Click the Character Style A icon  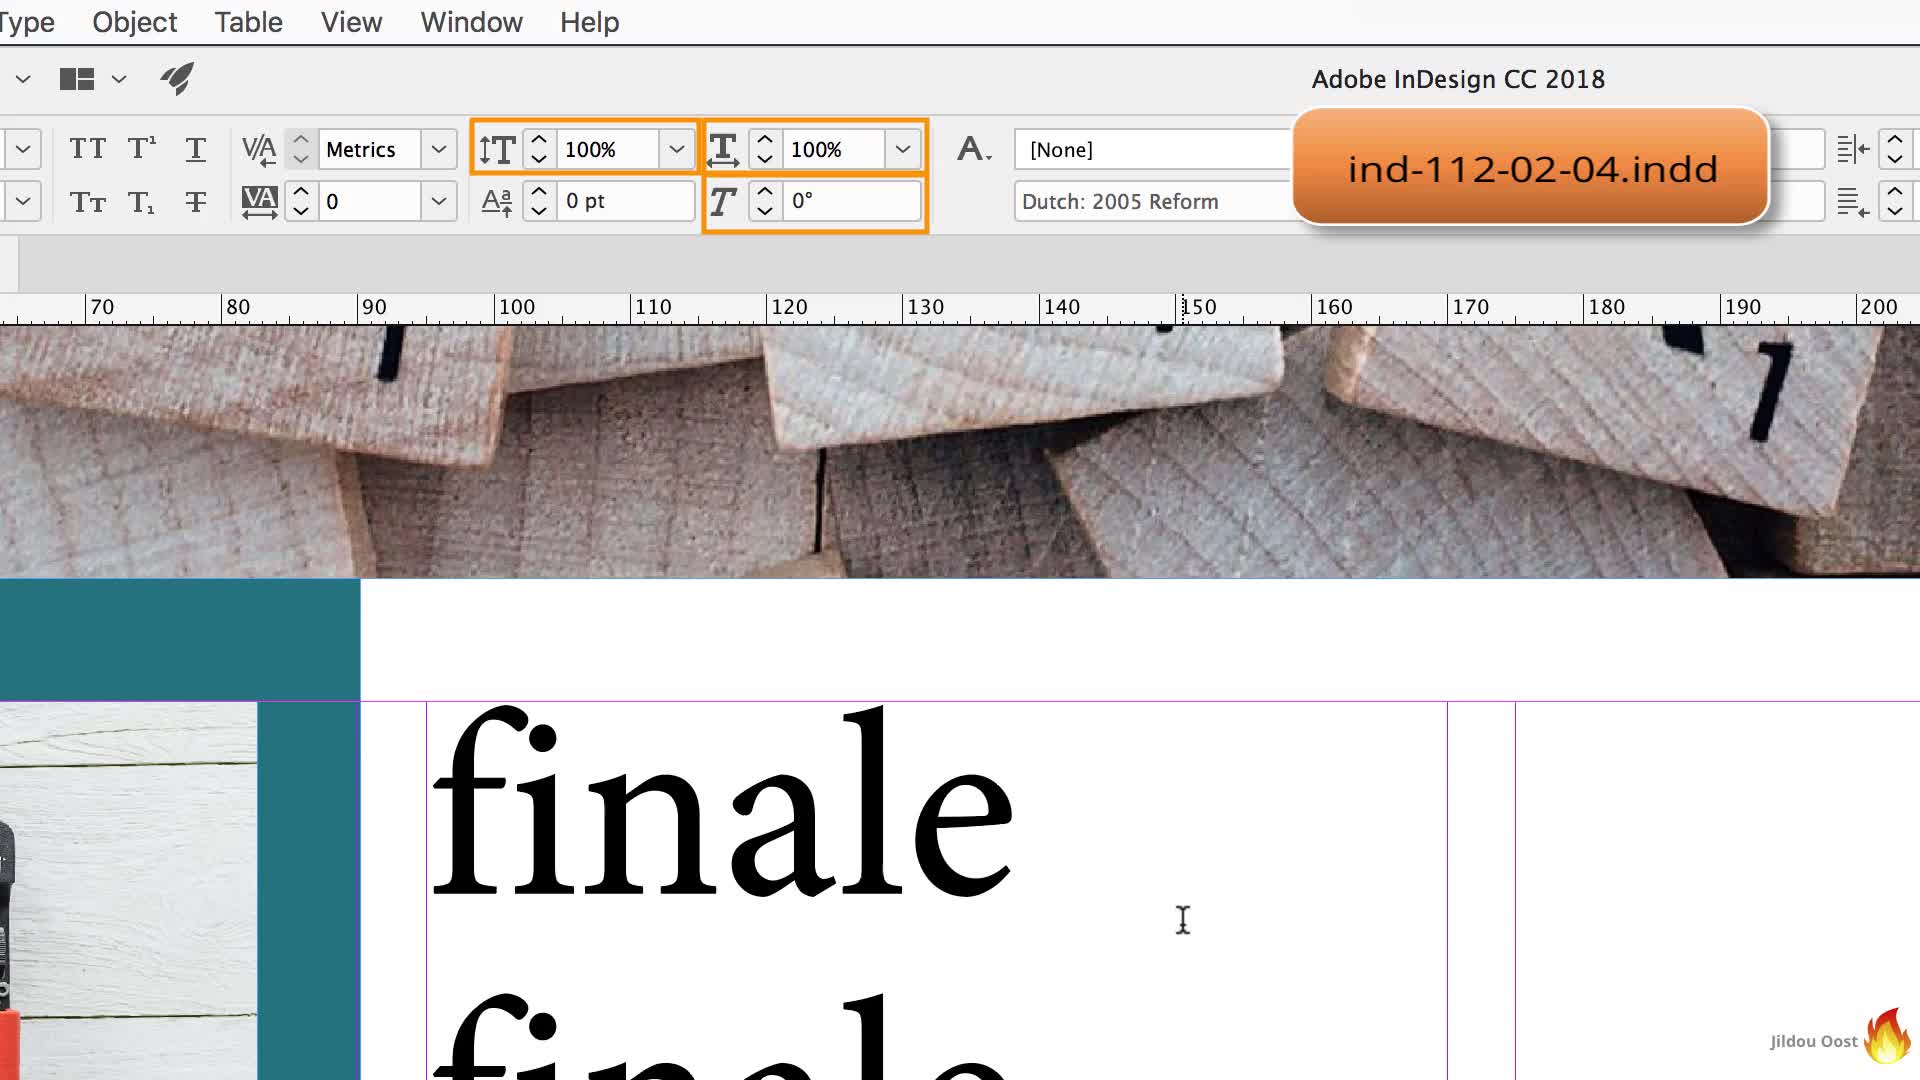click(x=974, y=149)
